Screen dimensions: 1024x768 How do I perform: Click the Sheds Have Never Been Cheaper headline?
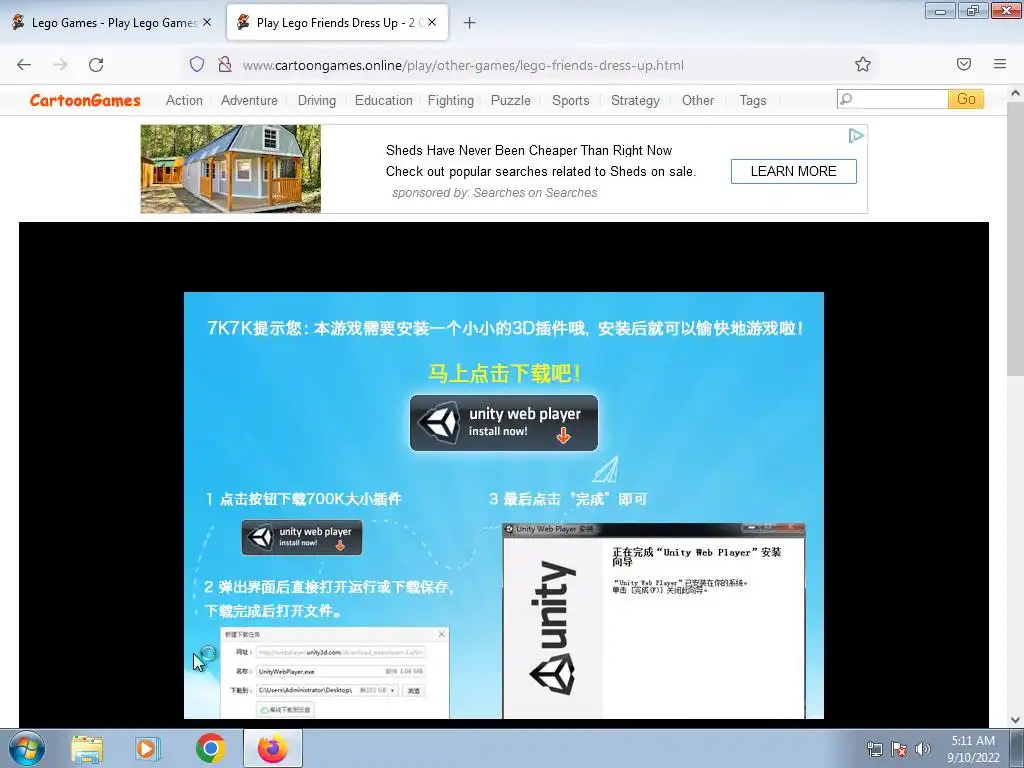(528, 150)
